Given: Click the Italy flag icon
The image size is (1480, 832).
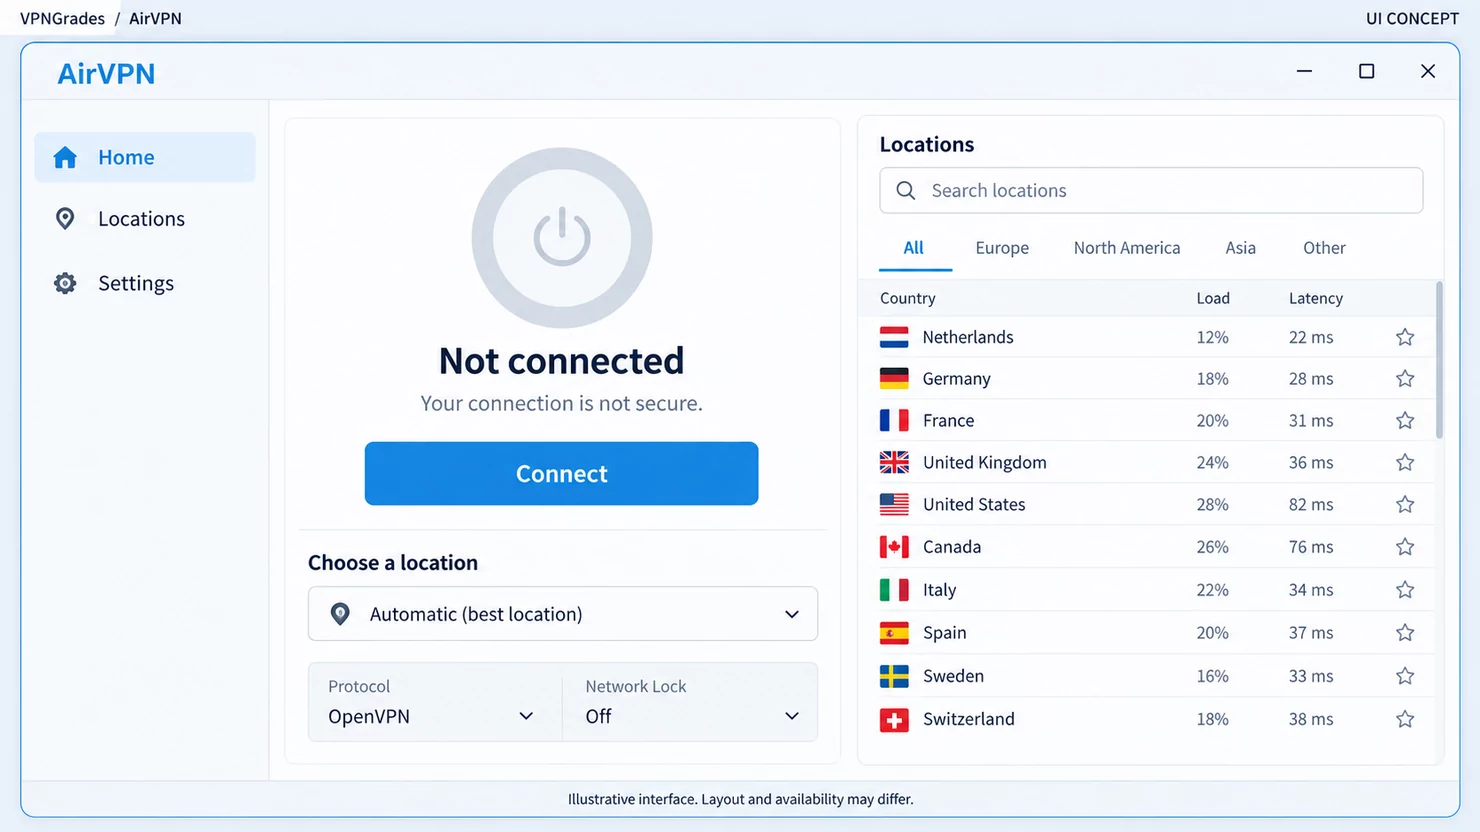Looking at the screenshot, I should (x=894, y=590).
